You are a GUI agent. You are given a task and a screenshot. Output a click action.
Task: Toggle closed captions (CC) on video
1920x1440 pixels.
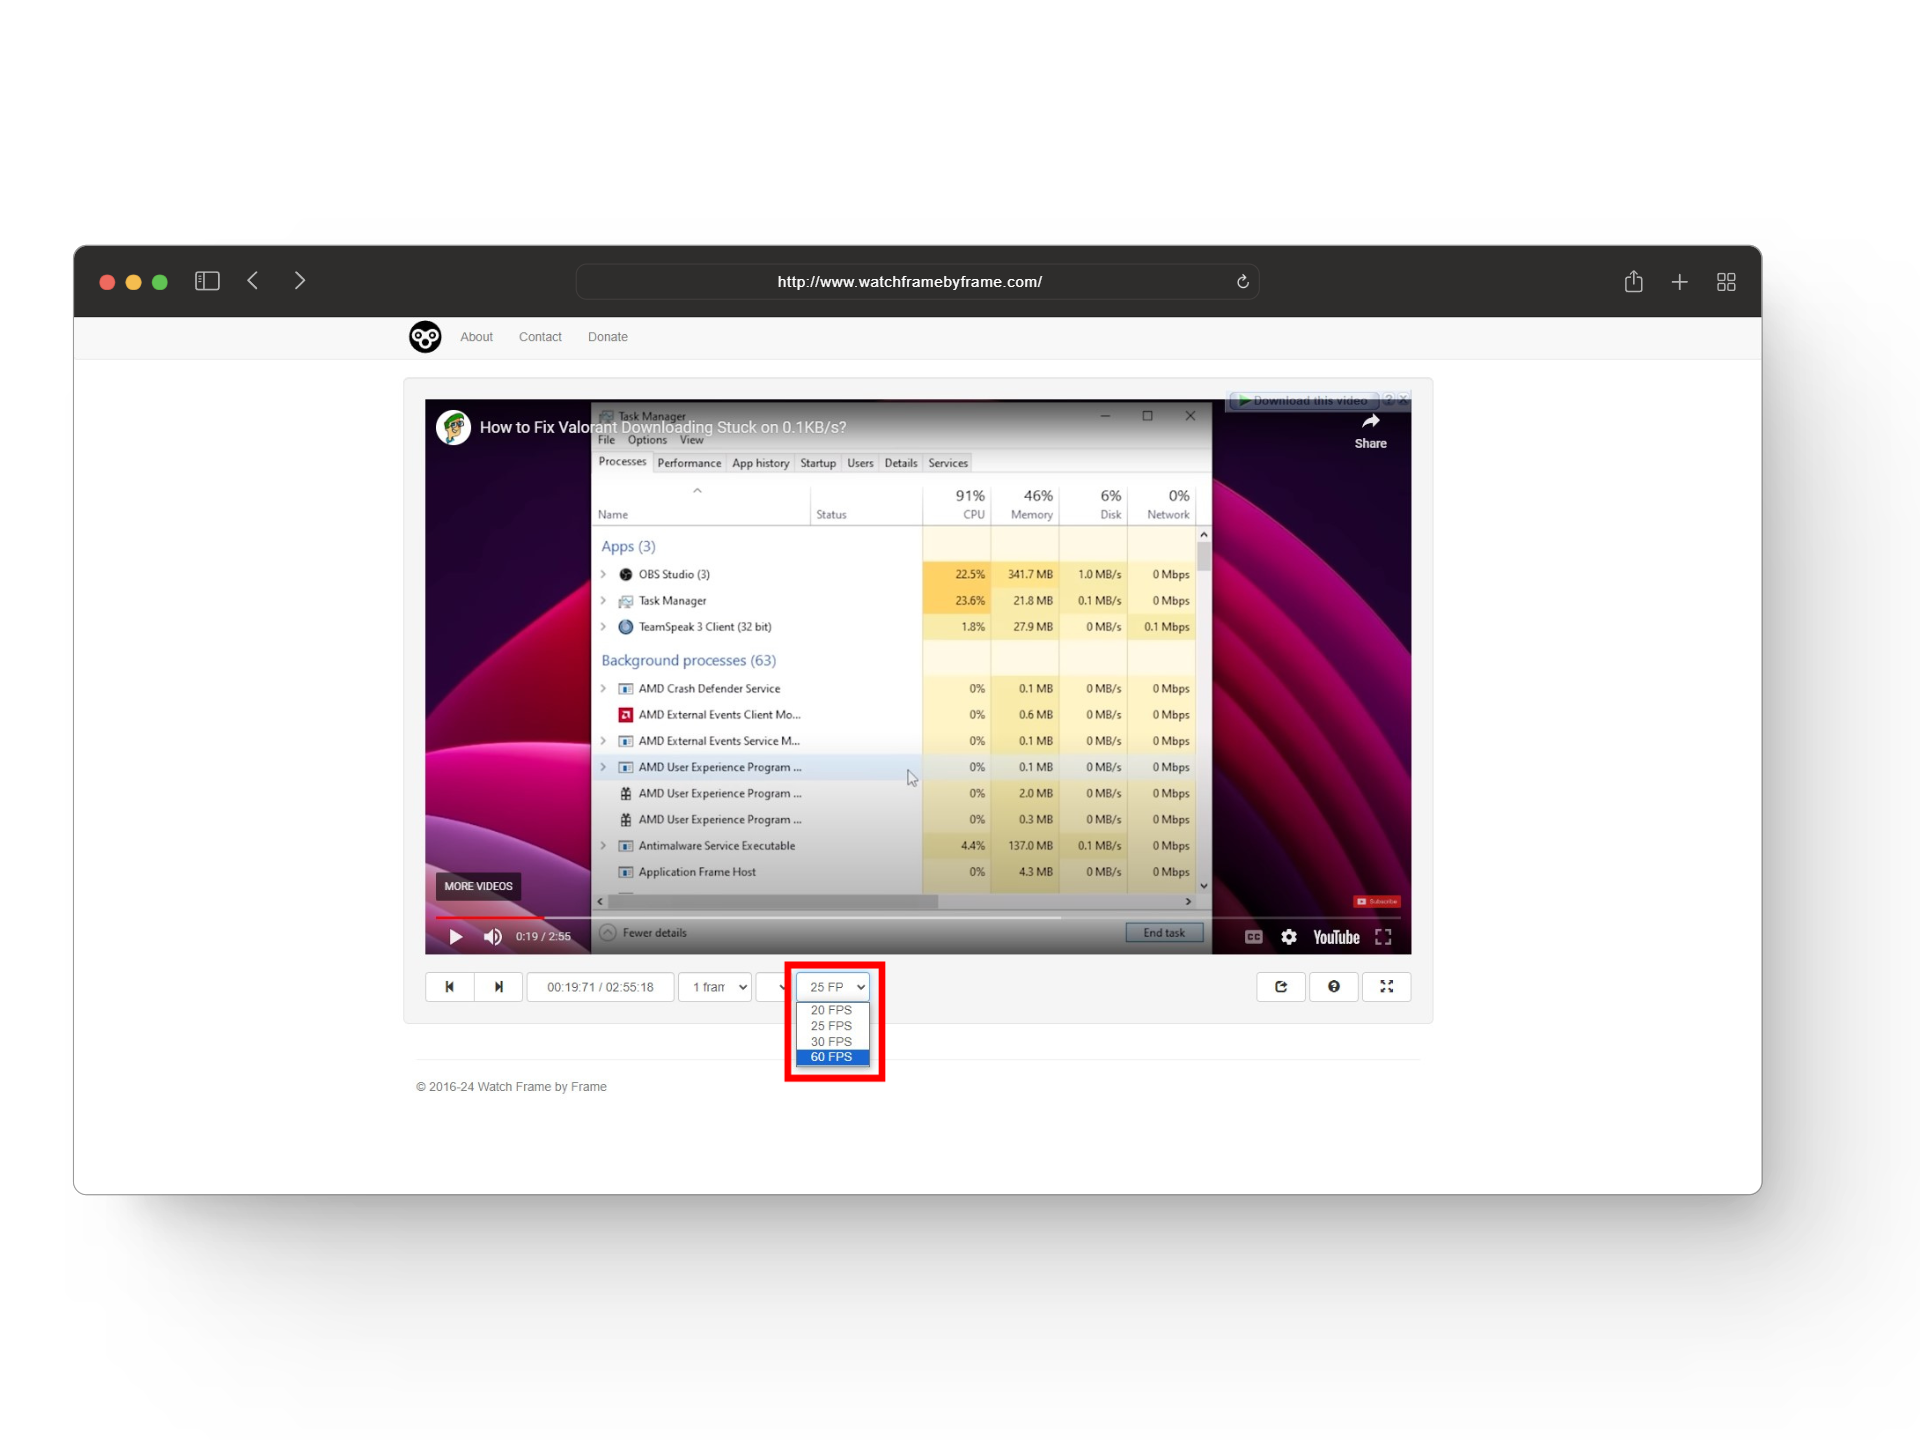(1253, 937)
